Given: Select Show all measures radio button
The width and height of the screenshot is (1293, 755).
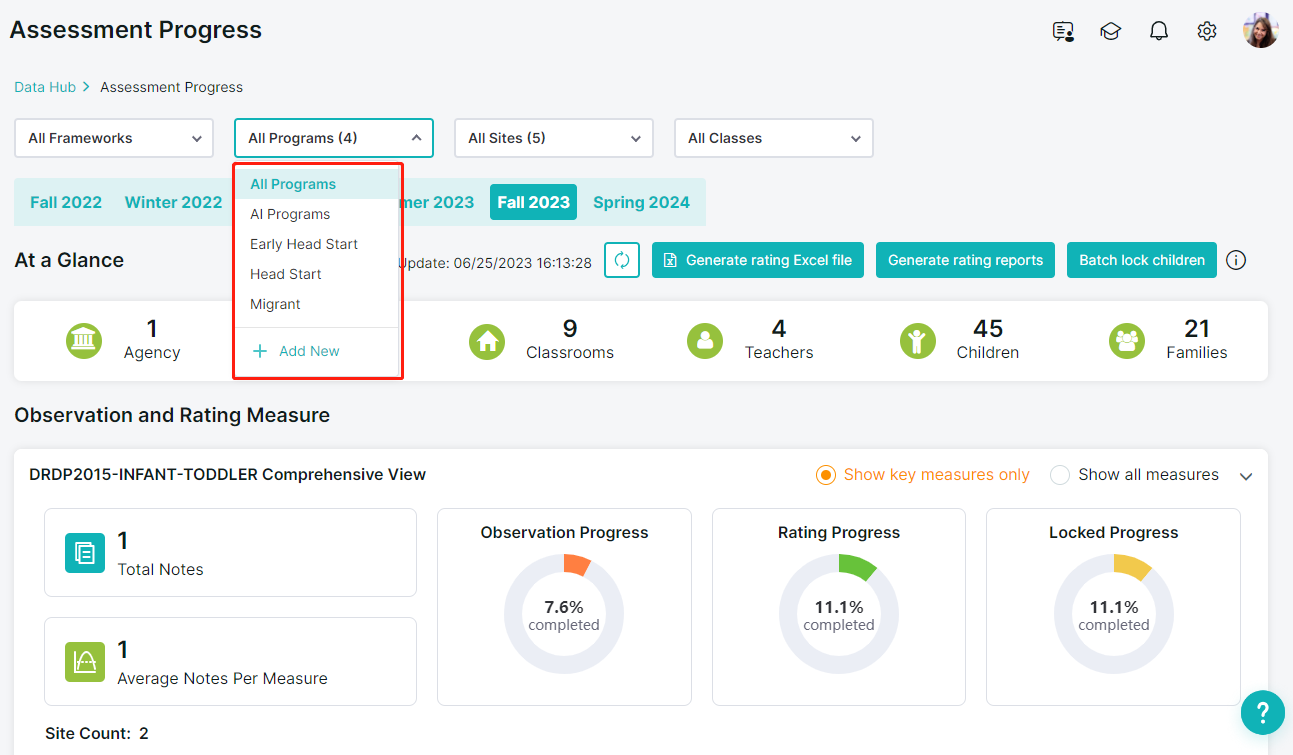Looking at the screenshot, I should (x=1060, y=475).
